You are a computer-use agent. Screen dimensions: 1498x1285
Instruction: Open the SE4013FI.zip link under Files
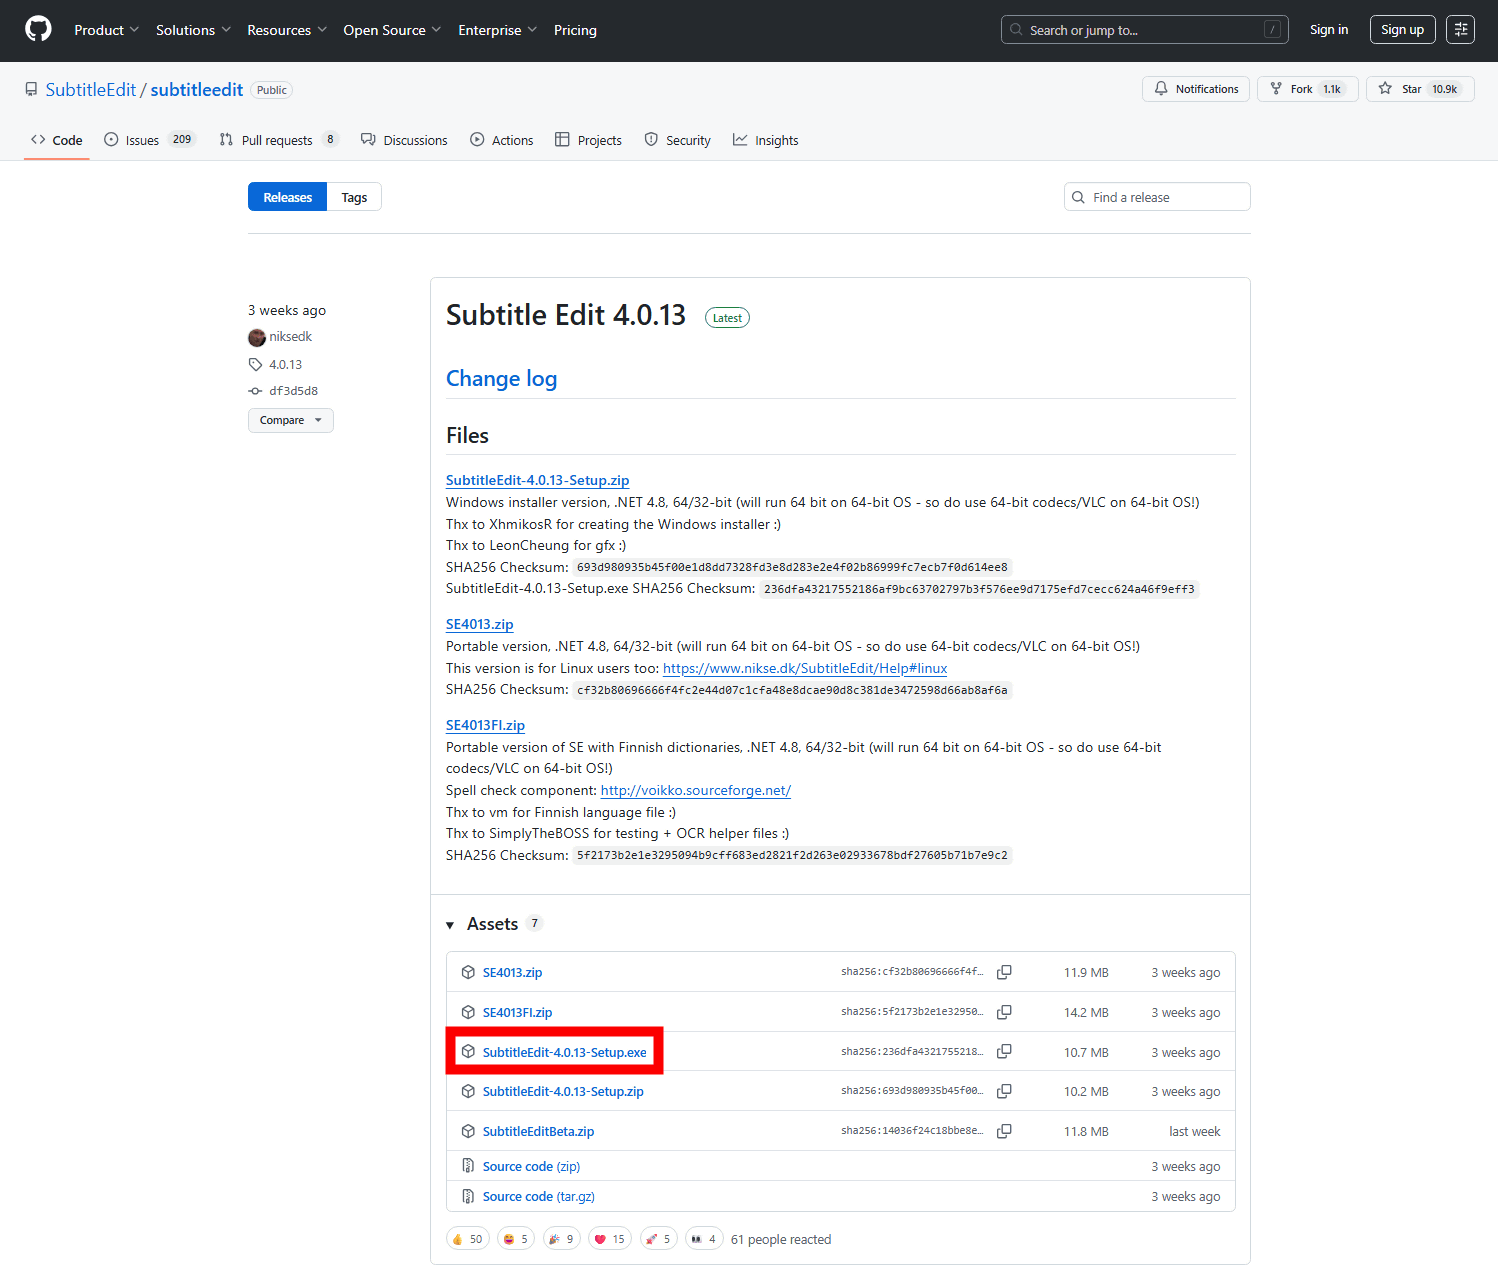coord(485,725)
